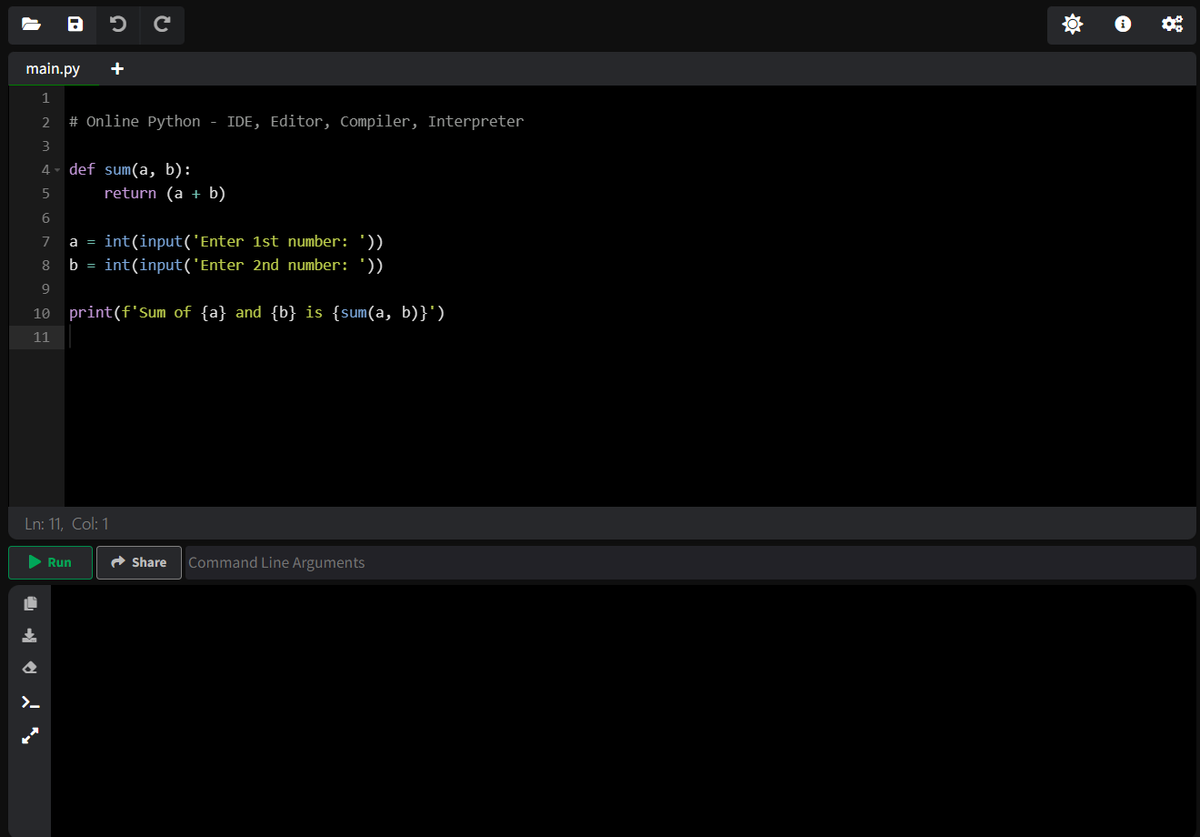
Task: Toggle light/dark theme with sun icon
Action: (1073, 24)
